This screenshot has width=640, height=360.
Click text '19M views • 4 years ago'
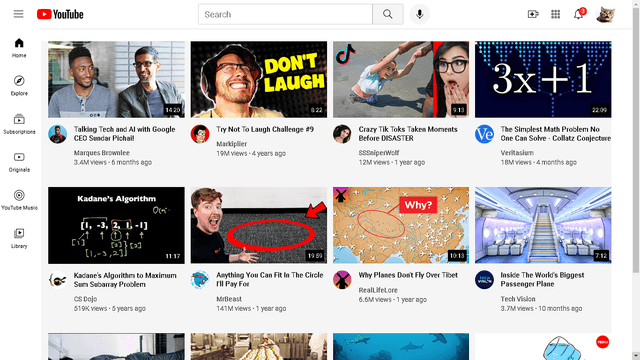click(x=251, y=153)
